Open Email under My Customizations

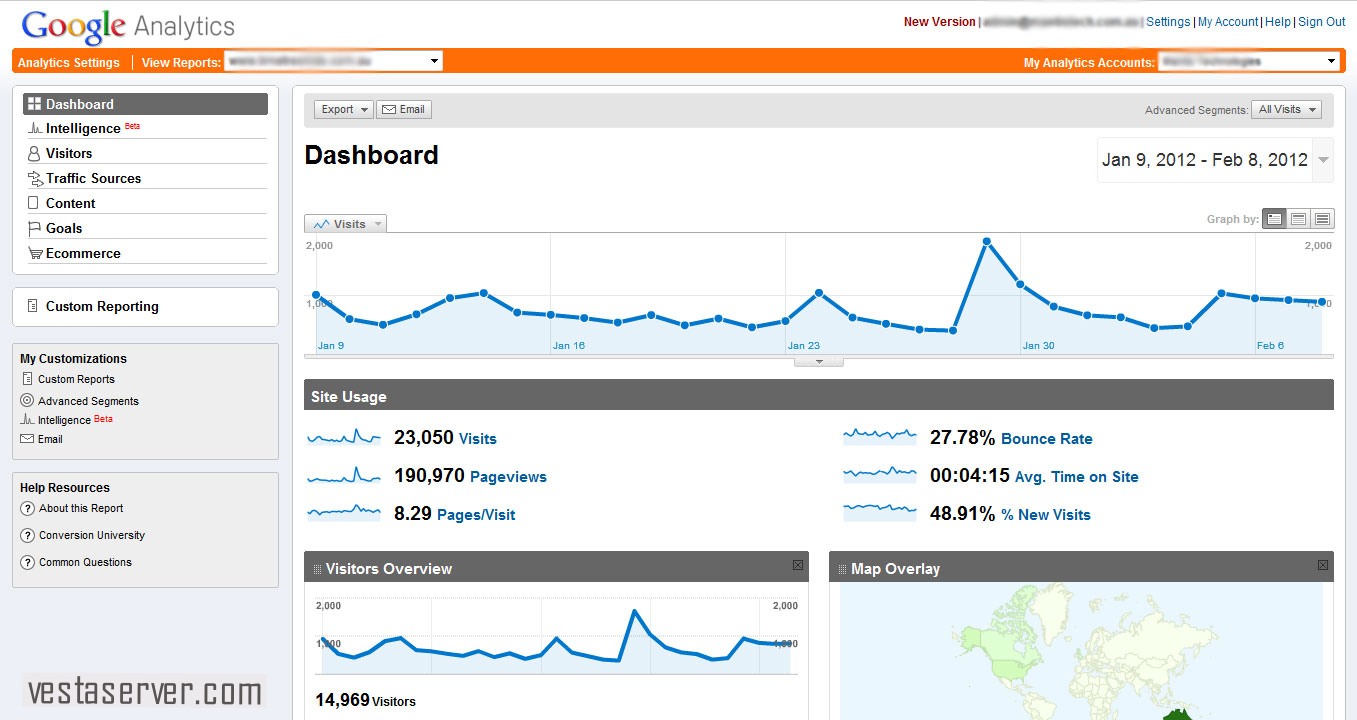point(50,439)
